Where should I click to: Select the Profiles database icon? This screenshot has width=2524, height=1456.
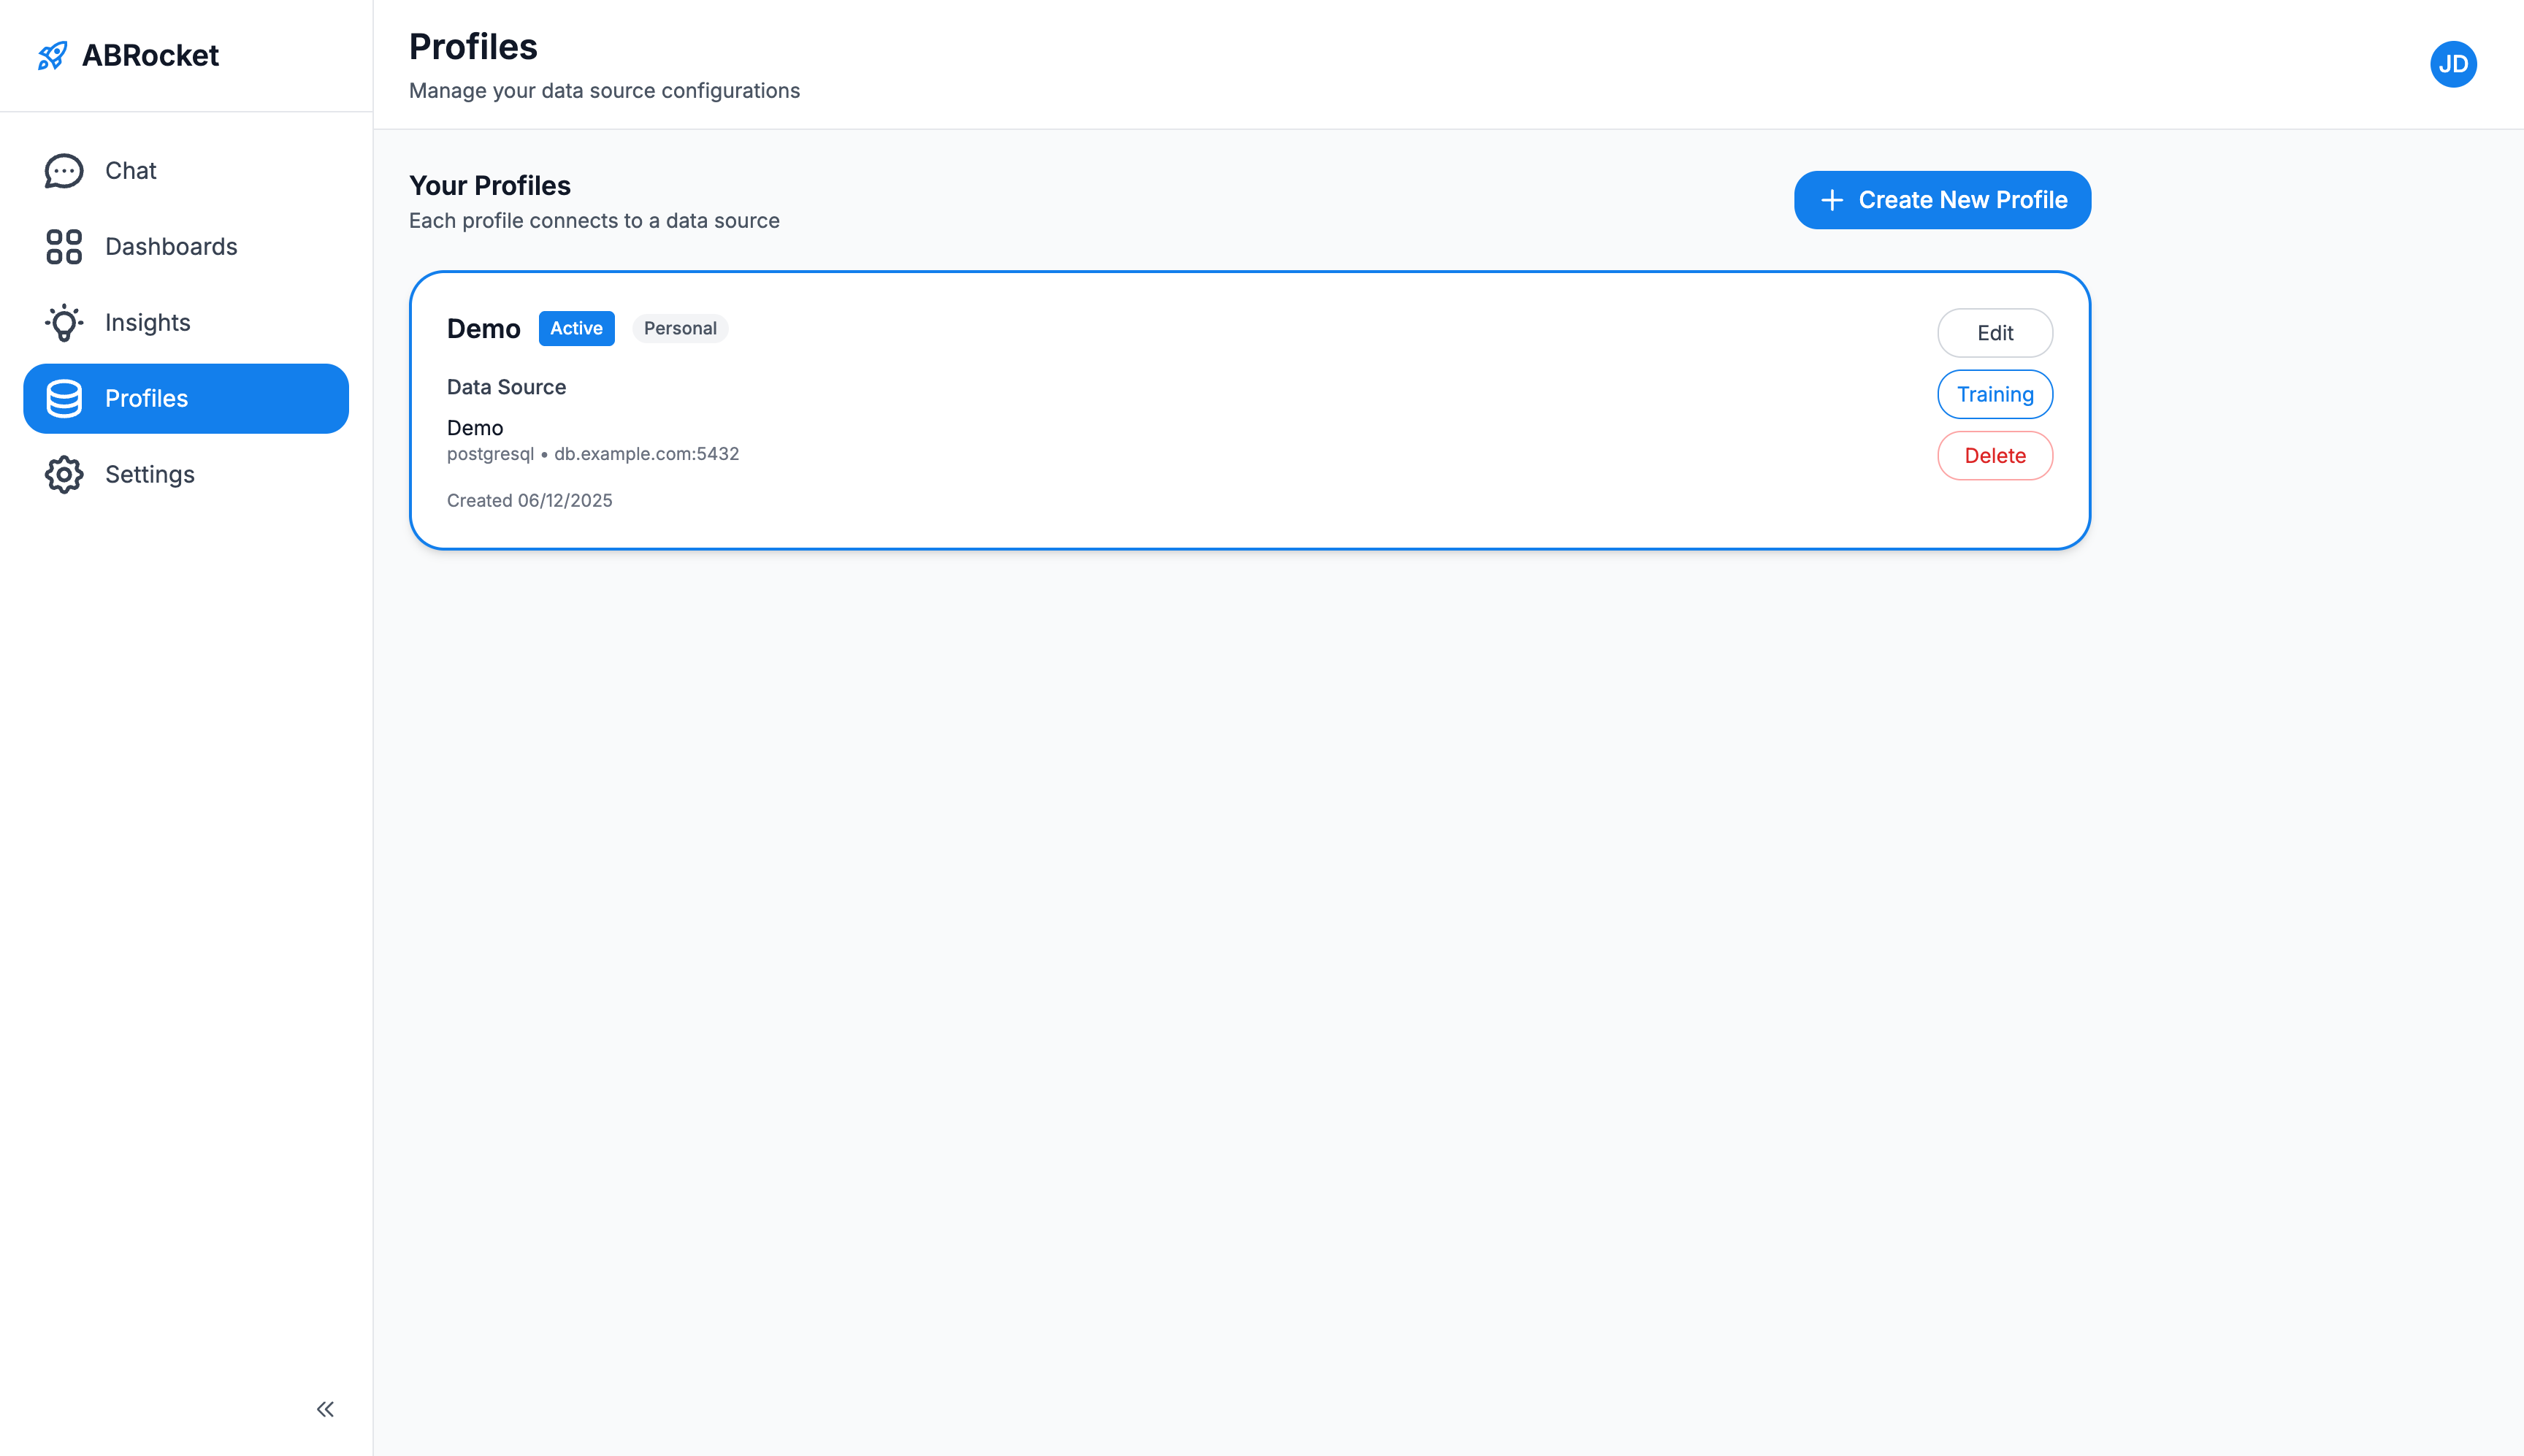(x=64, y=398)
